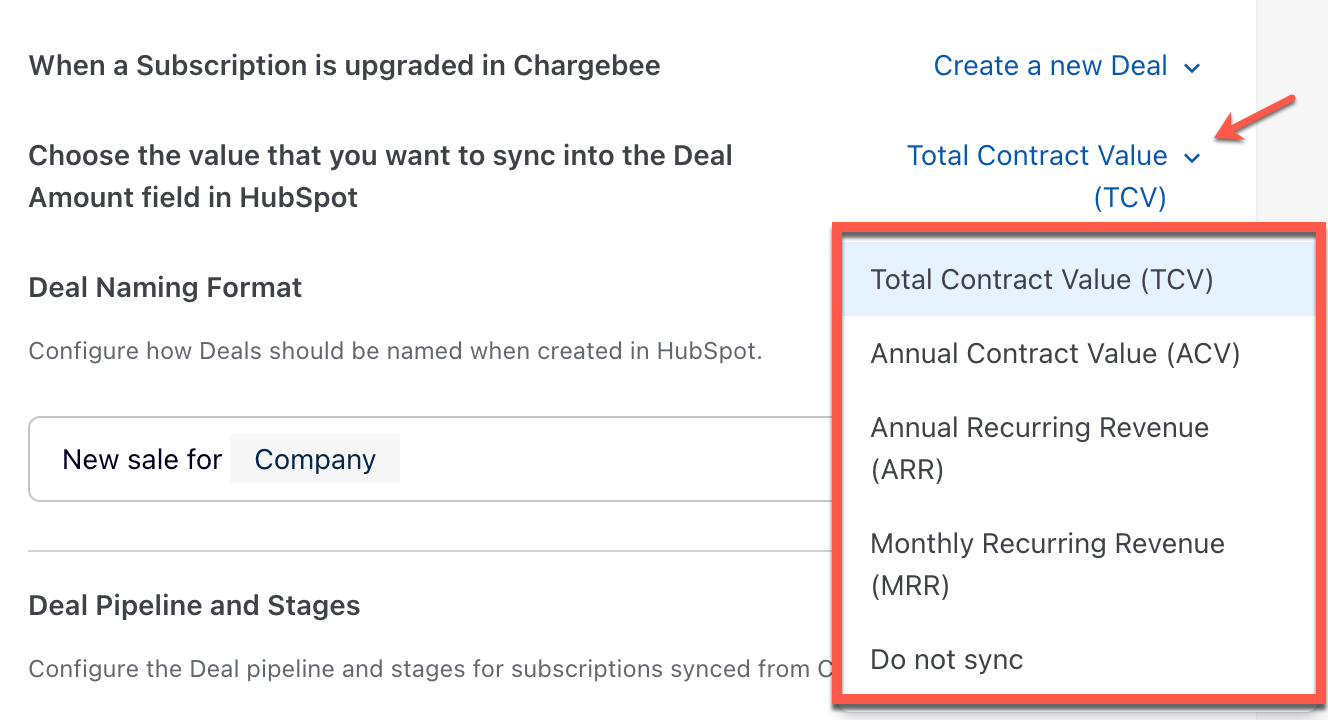This screenshot has height=720, width=1328.
Task: Click the chevron next to Create a new Deal
Action: 1191,68
